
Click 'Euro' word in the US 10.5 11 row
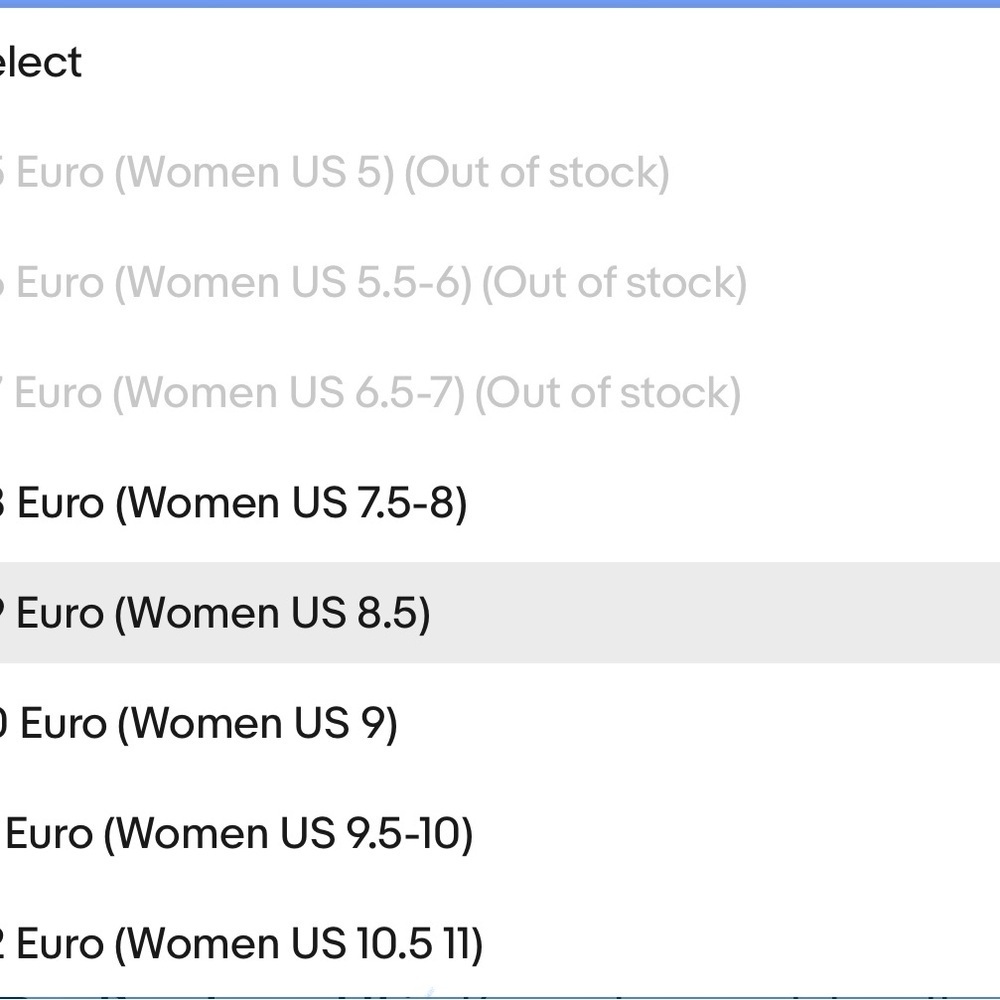(x=60, y=945)
